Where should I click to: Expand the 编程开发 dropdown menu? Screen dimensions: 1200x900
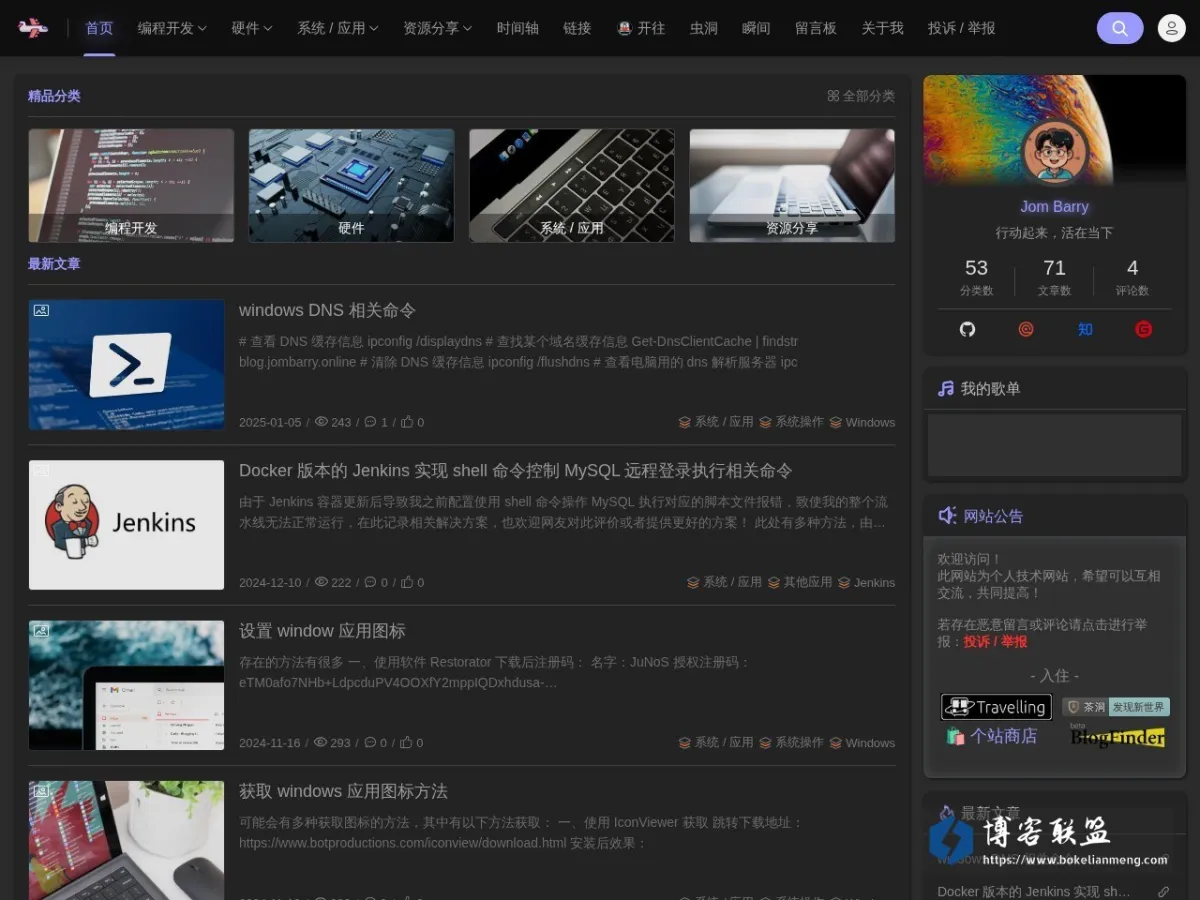pos(172,28)
